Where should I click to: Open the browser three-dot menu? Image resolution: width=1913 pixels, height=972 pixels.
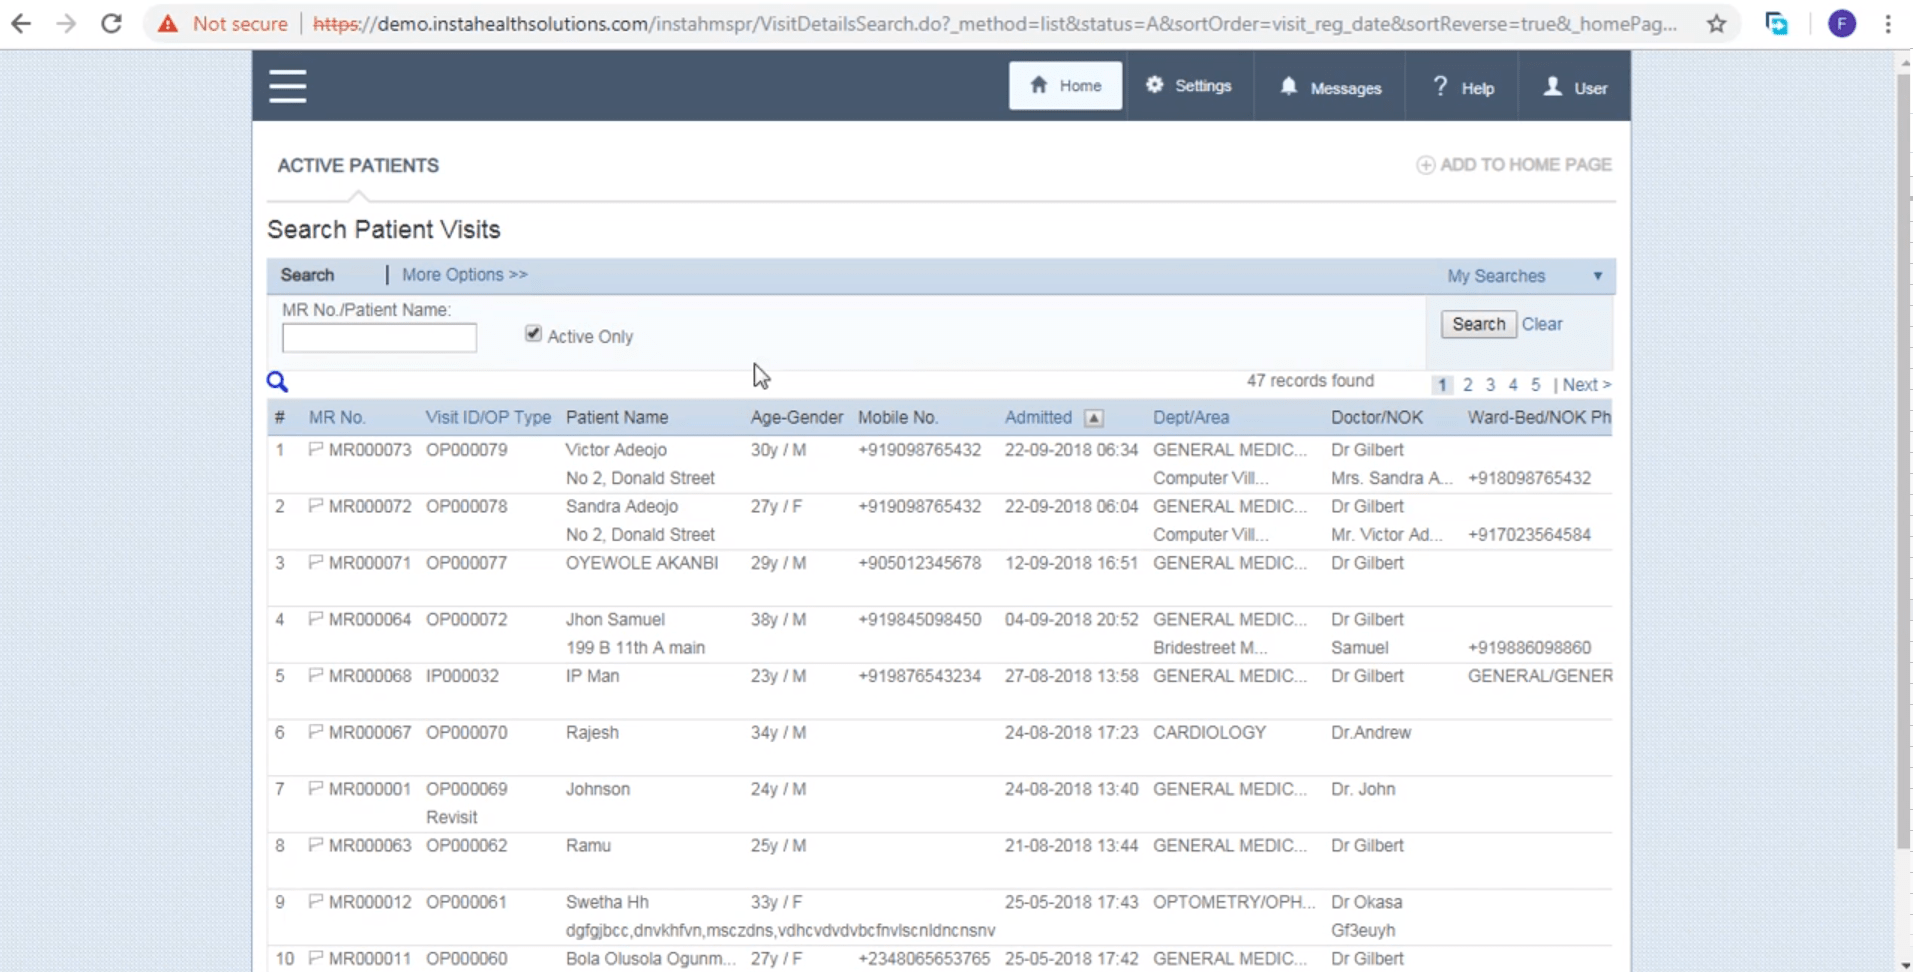(x=1888, y=24)
